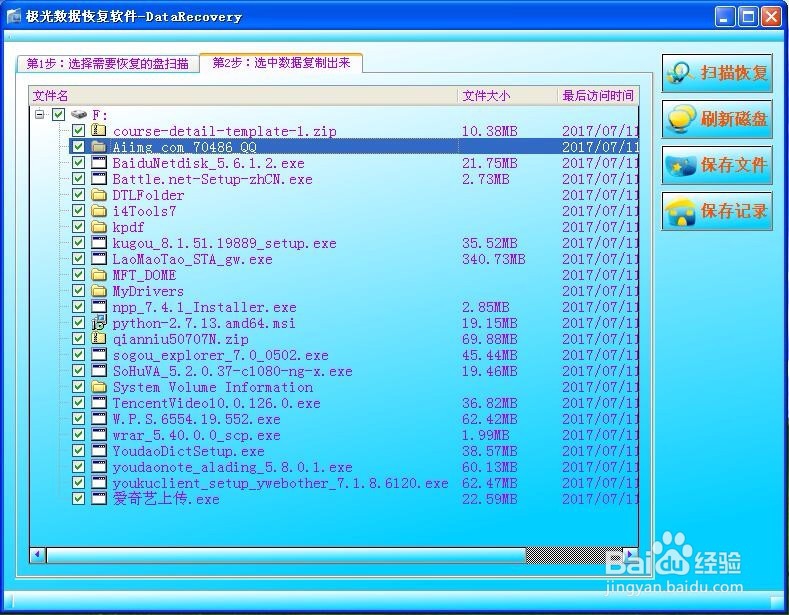Click the icon beside npp_7.4.1_Installer.exe
Screen dimensions: 789x615
point(99,306)
